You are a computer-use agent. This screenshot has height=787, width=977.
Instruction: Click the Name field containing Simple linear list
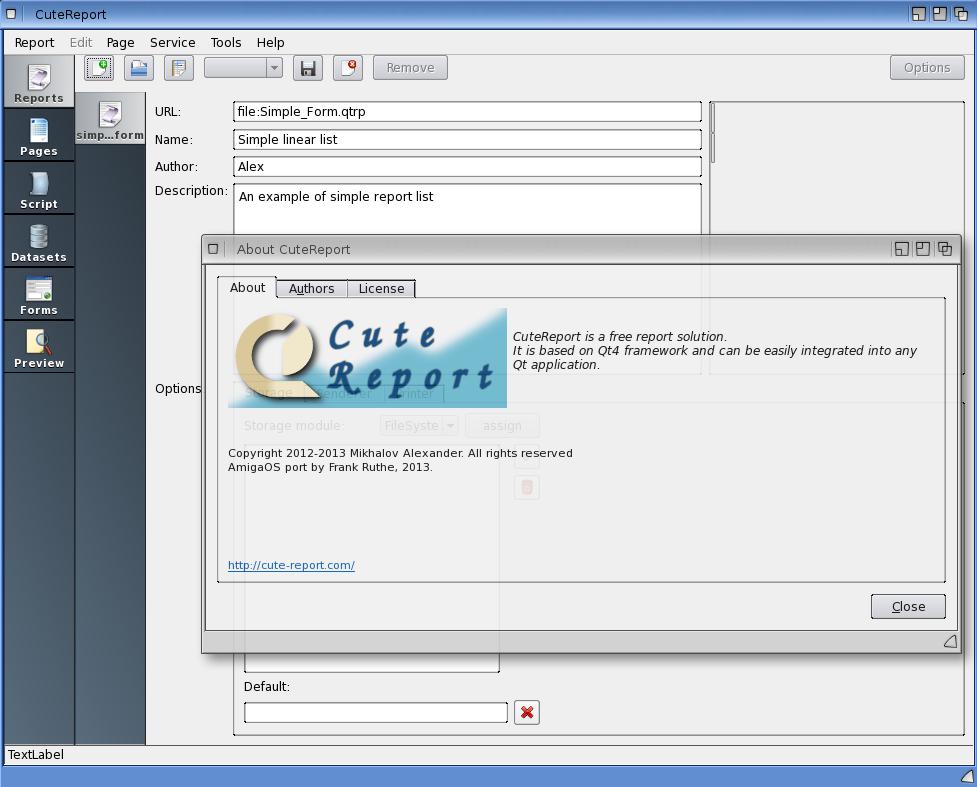tap(467, 140)
